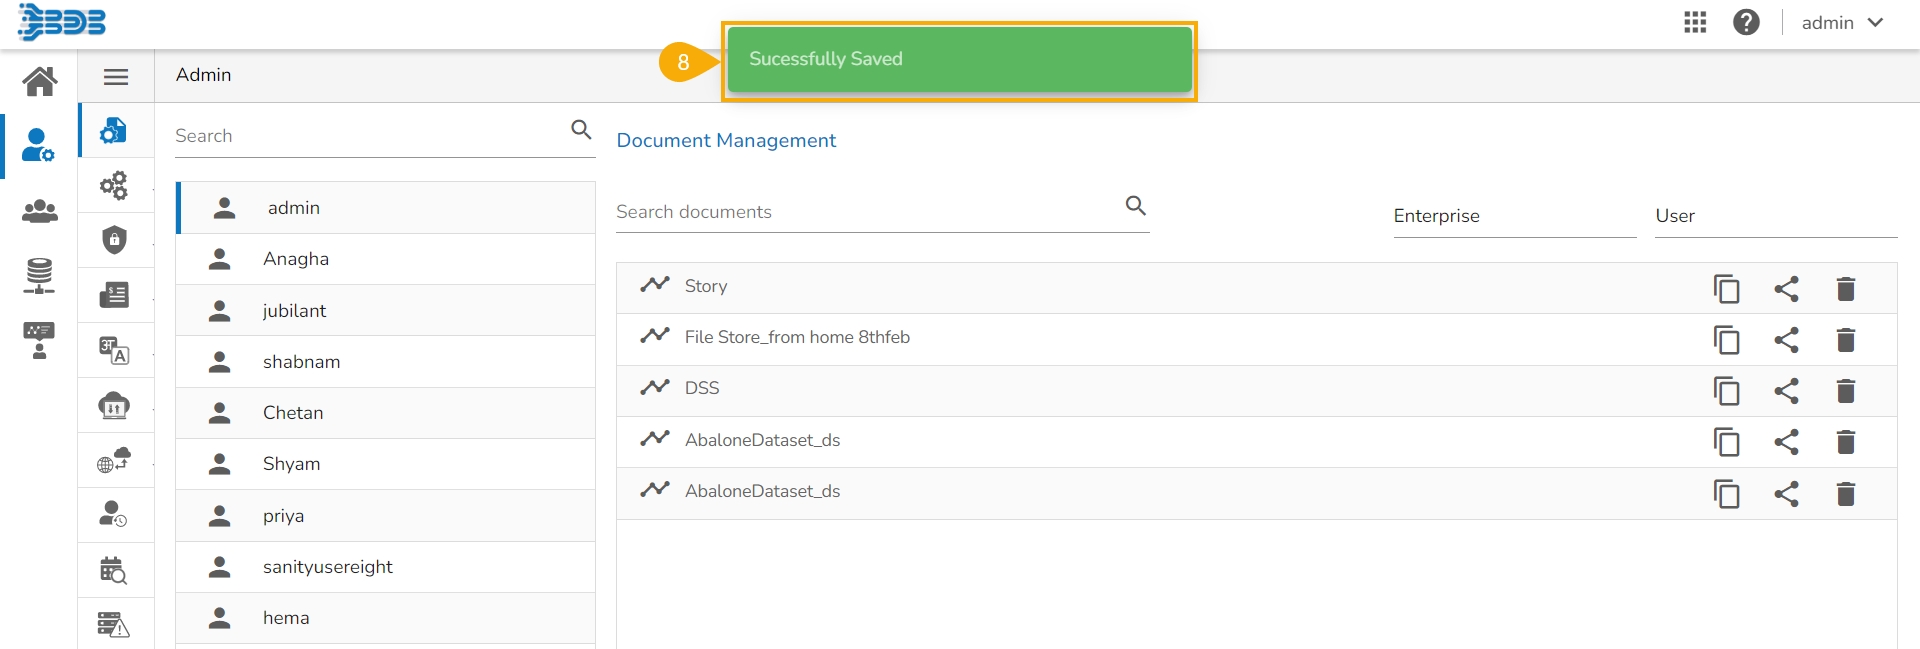This screenshot has width=1920, height=649.
Task: Delete the File Store_from home 8thfeb document
Action: tap(1846, 340)
